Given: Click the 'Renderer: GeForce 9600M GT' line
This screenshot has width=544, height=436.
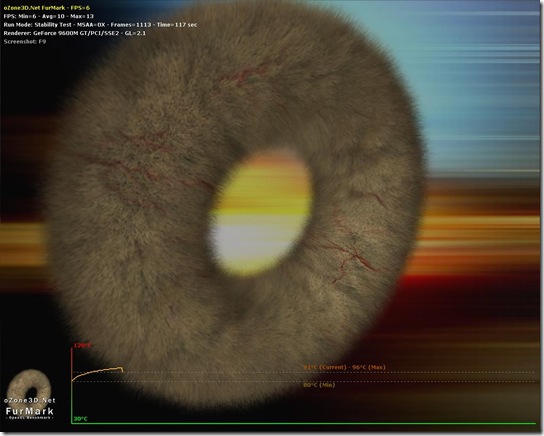Looking at the screenshot, I should 75,33.
